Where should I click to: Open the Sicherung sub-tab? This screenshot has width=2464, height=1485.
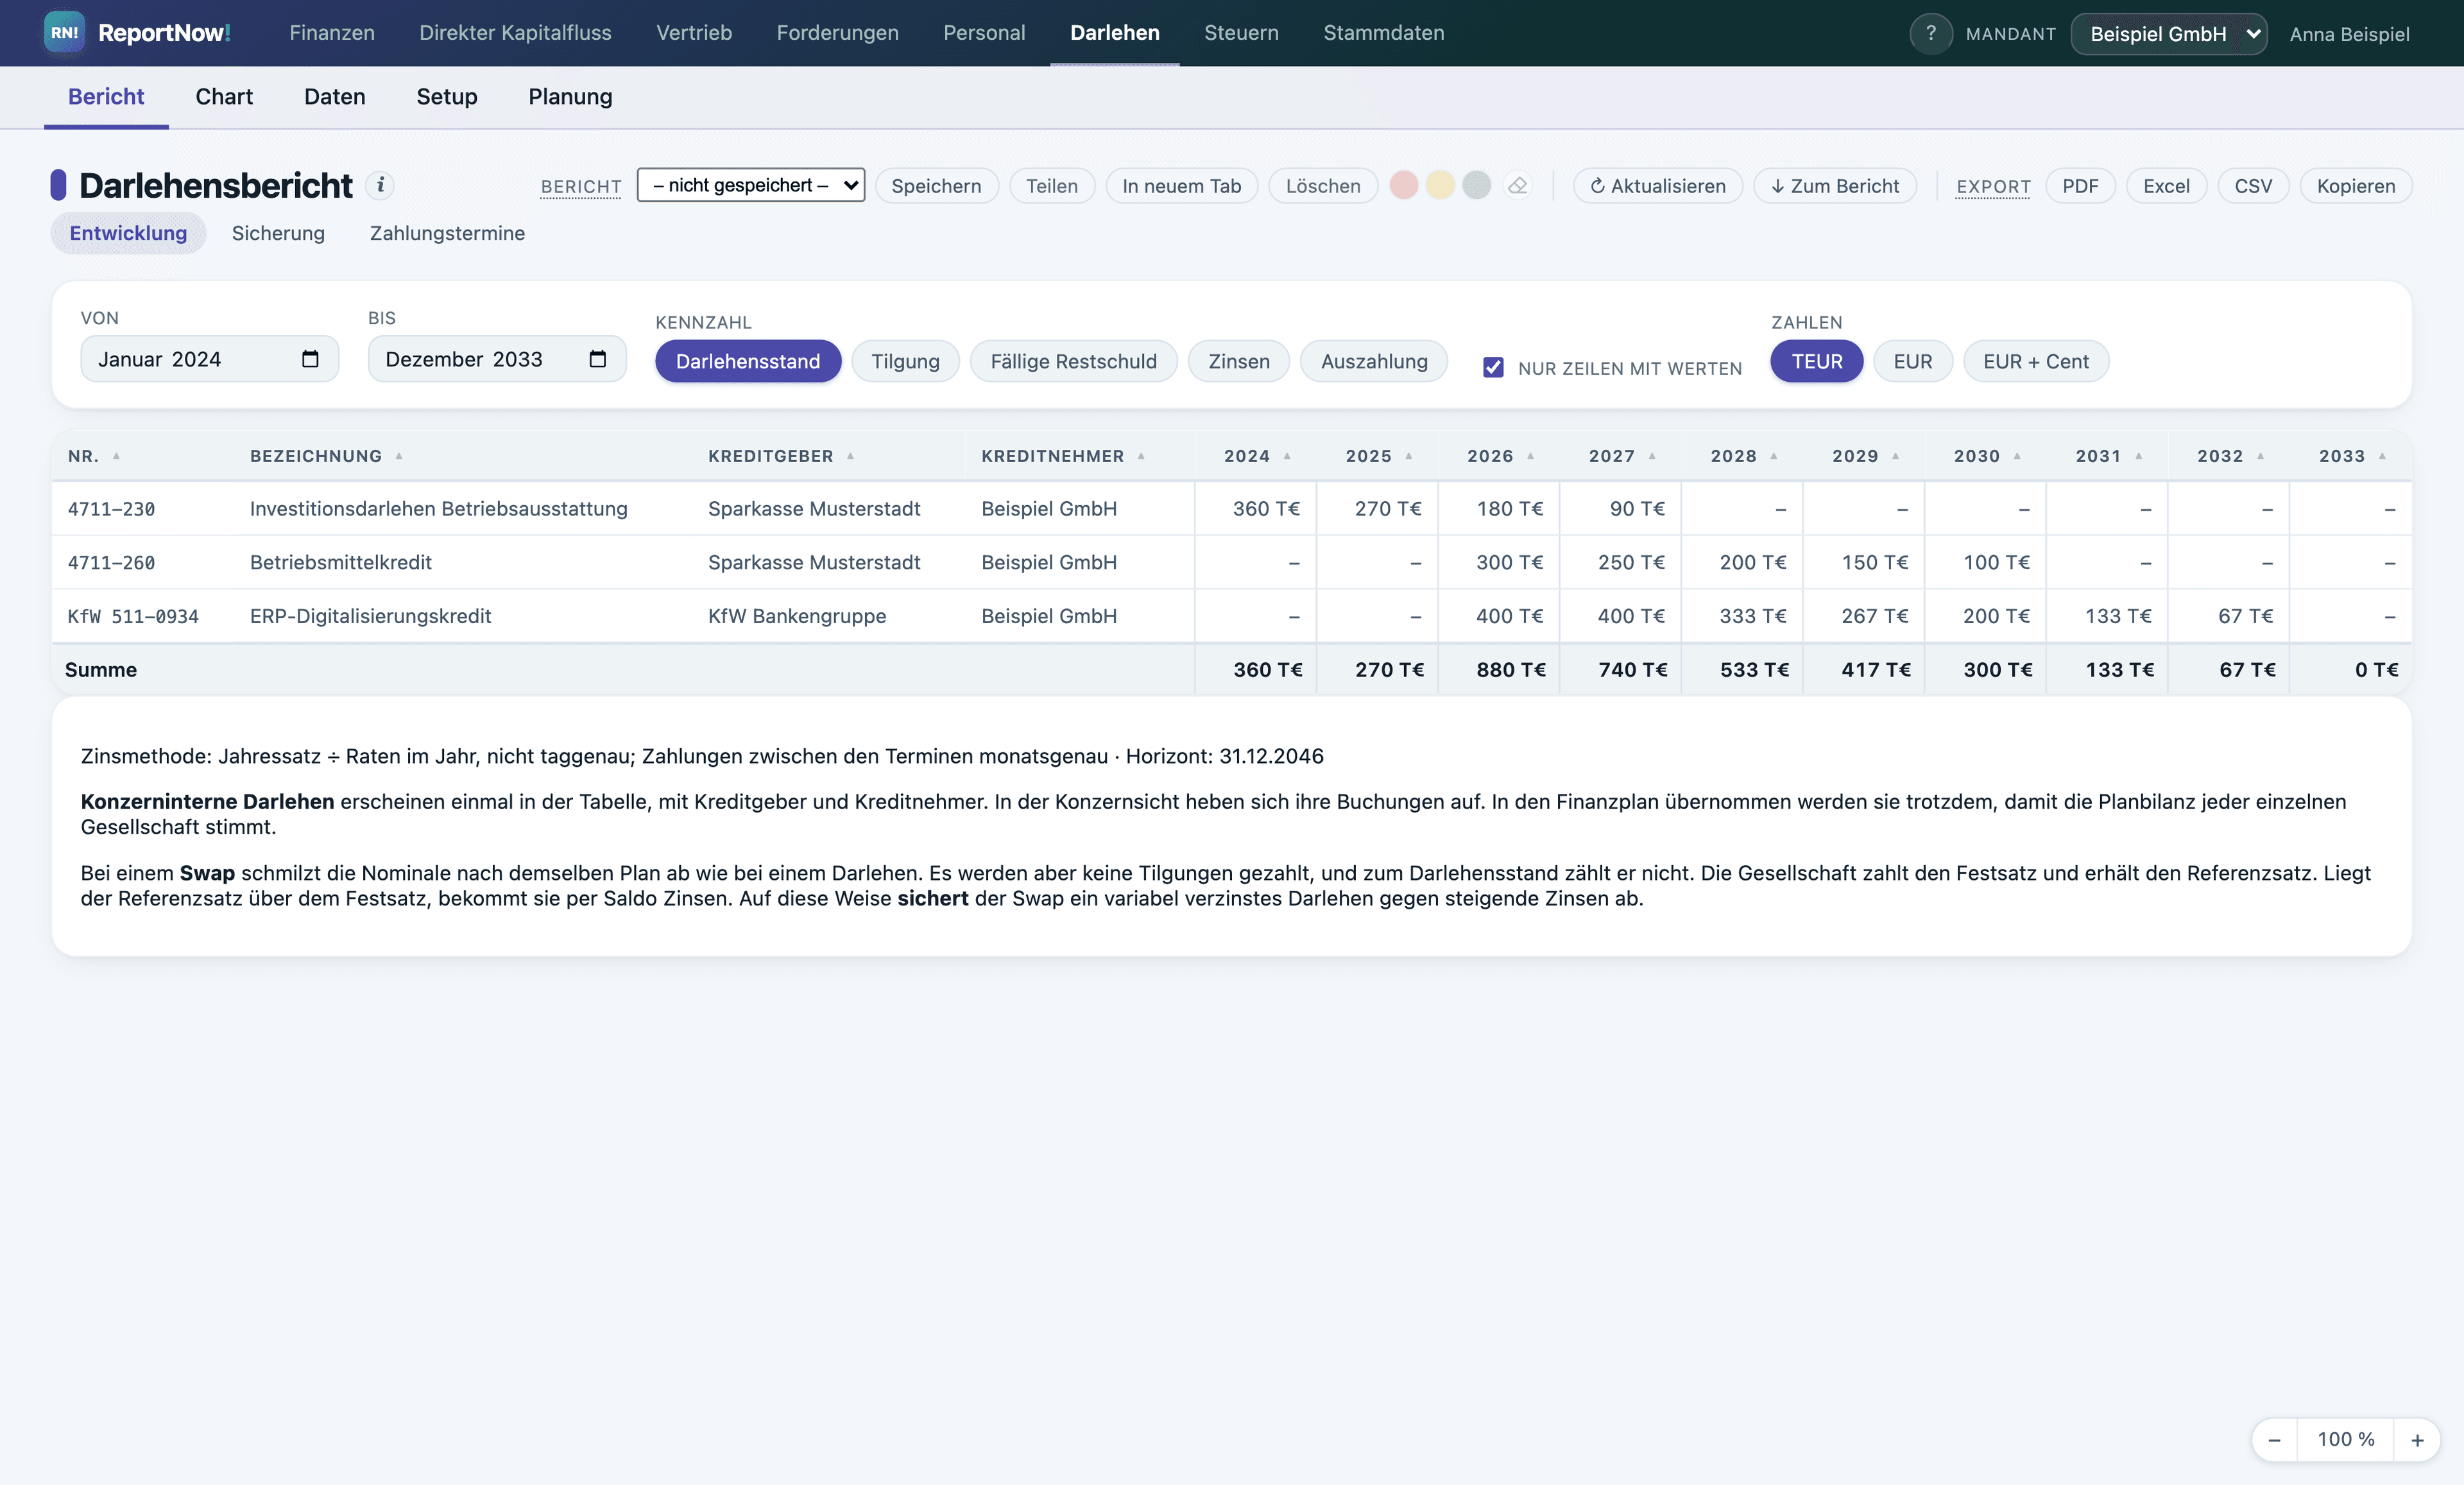pyautogui.click(x=278, y=233)
